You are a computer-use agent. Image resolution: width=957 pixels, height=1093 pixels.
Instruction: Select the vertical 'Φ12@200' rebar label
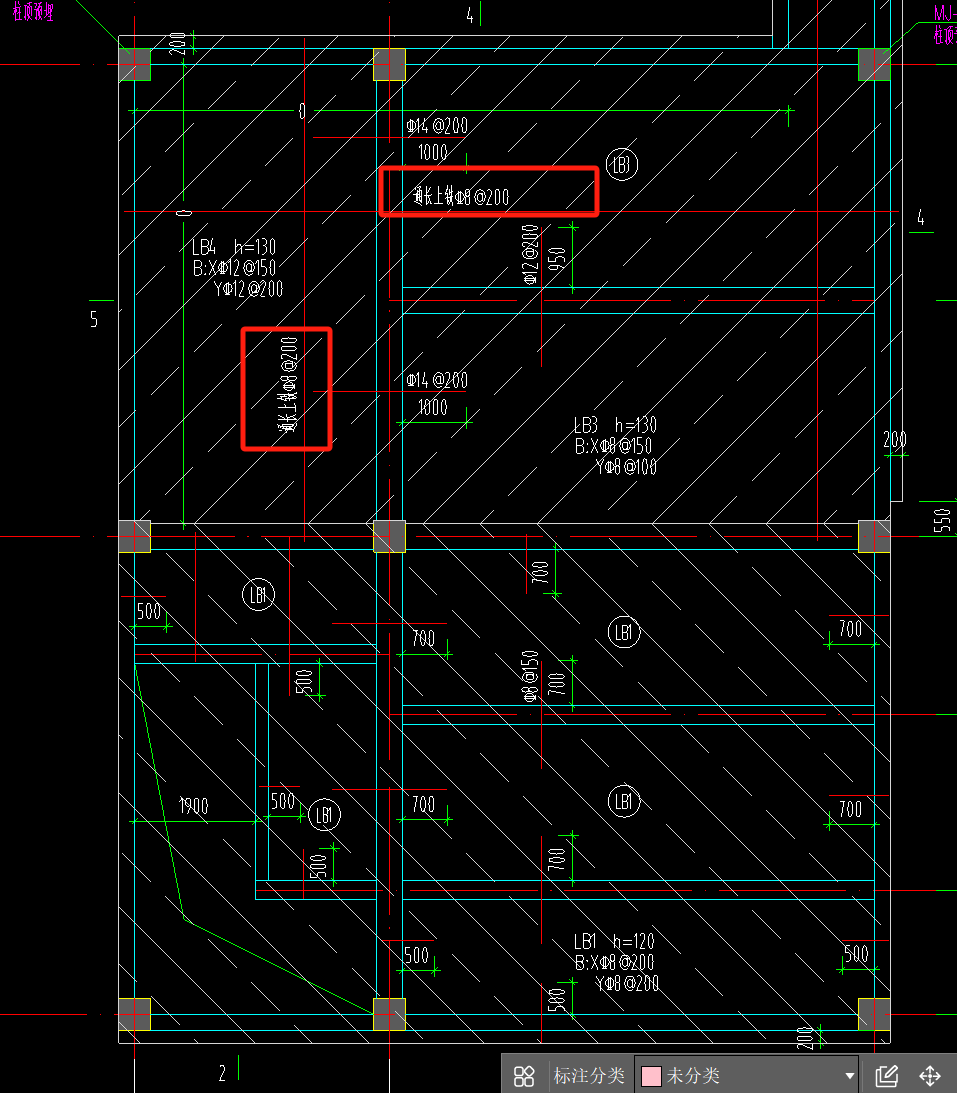(530, 254)
